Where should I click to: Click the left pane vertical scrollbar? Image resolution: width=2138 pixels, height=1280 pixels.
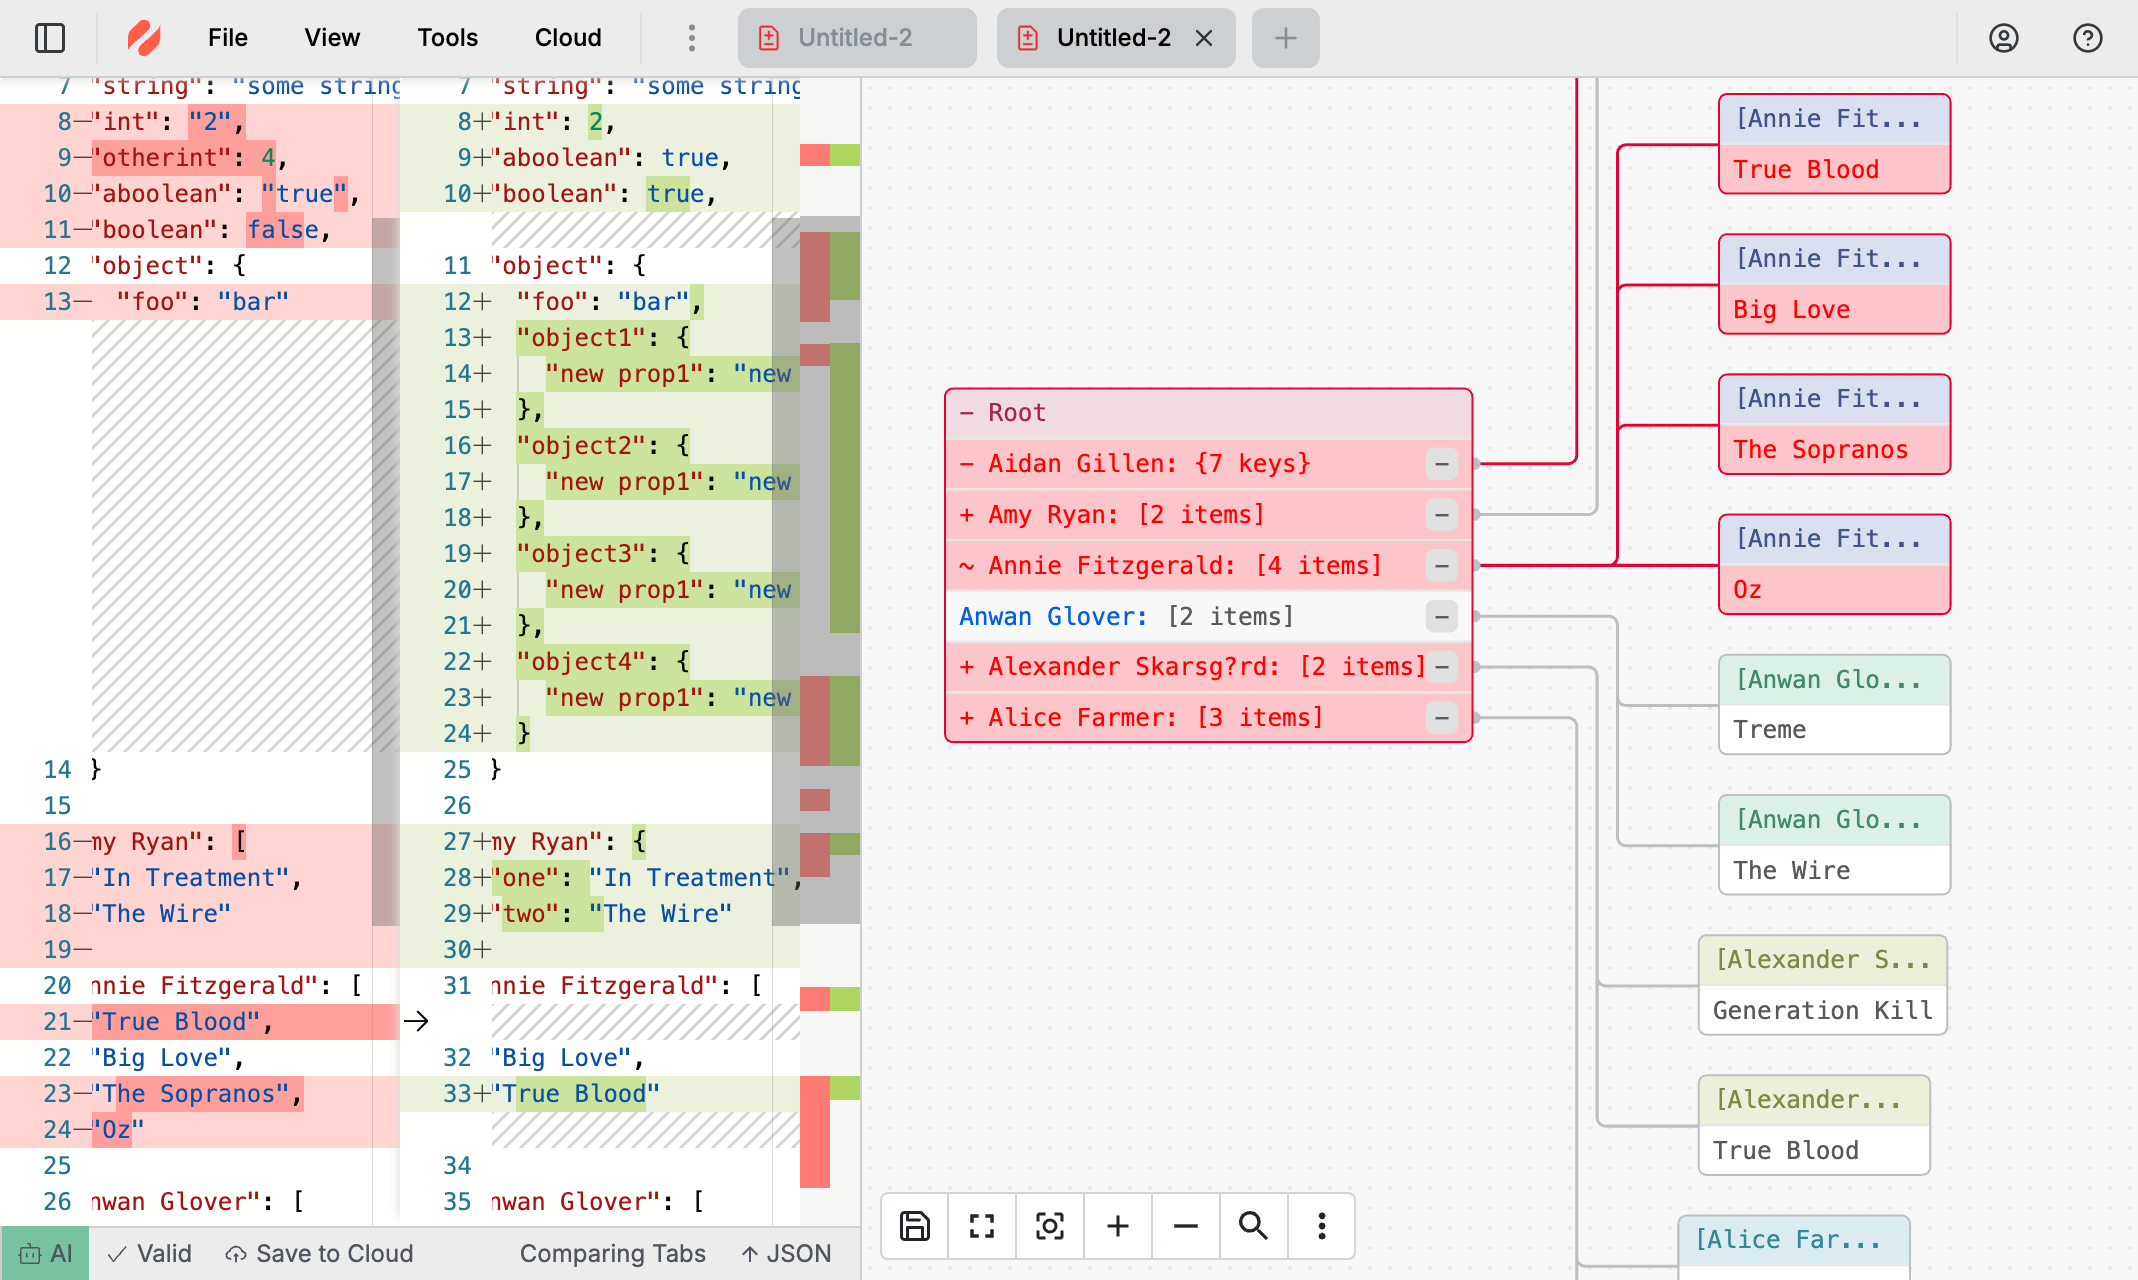tap(386, 570)
